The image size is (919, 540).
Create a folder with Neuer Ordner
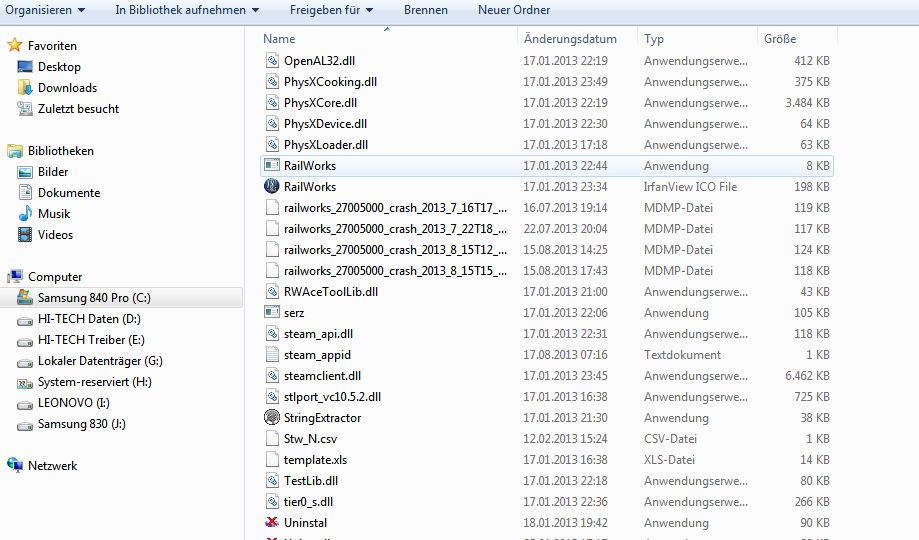[514, 10]
